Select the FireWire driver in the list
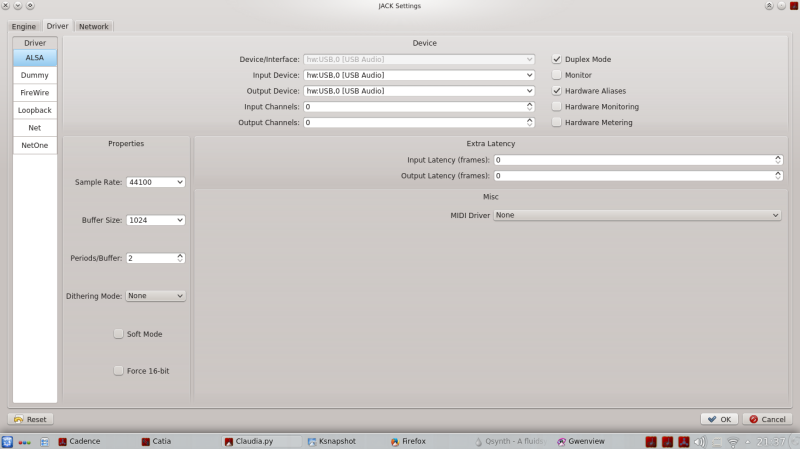800x449 pixels. [x=35, y=92]
